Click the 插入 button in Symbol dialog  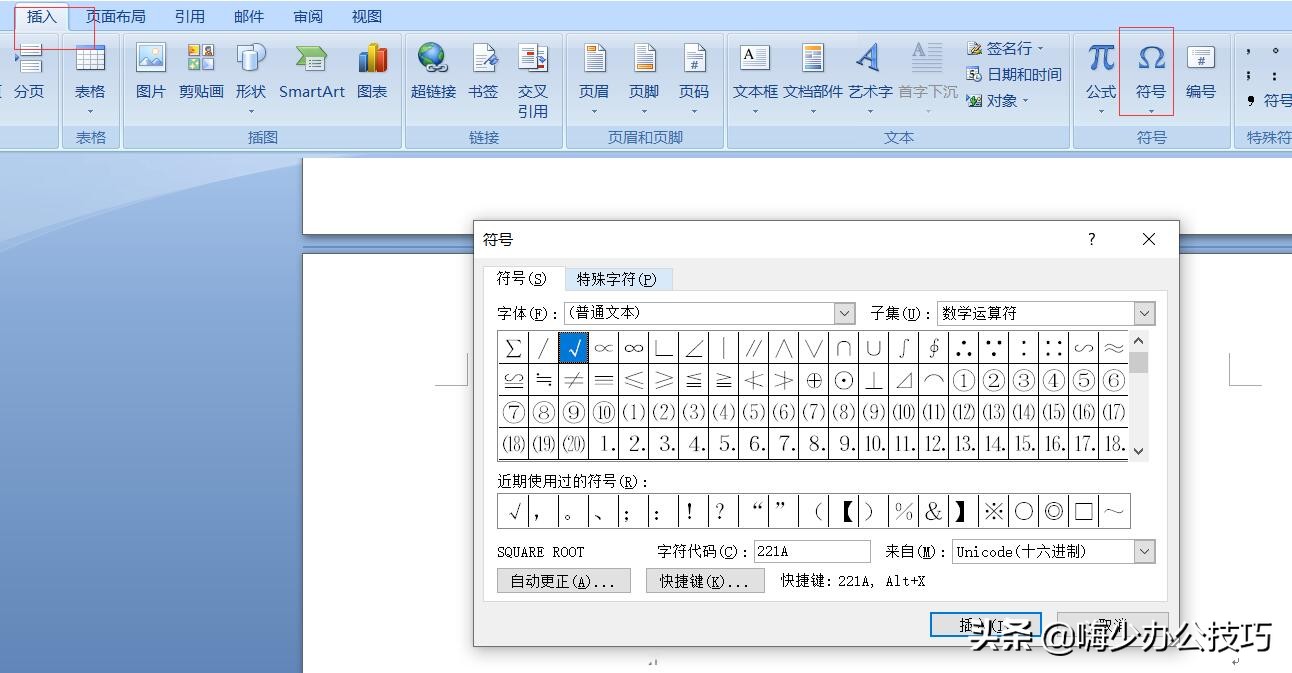(x=985, y=624)
